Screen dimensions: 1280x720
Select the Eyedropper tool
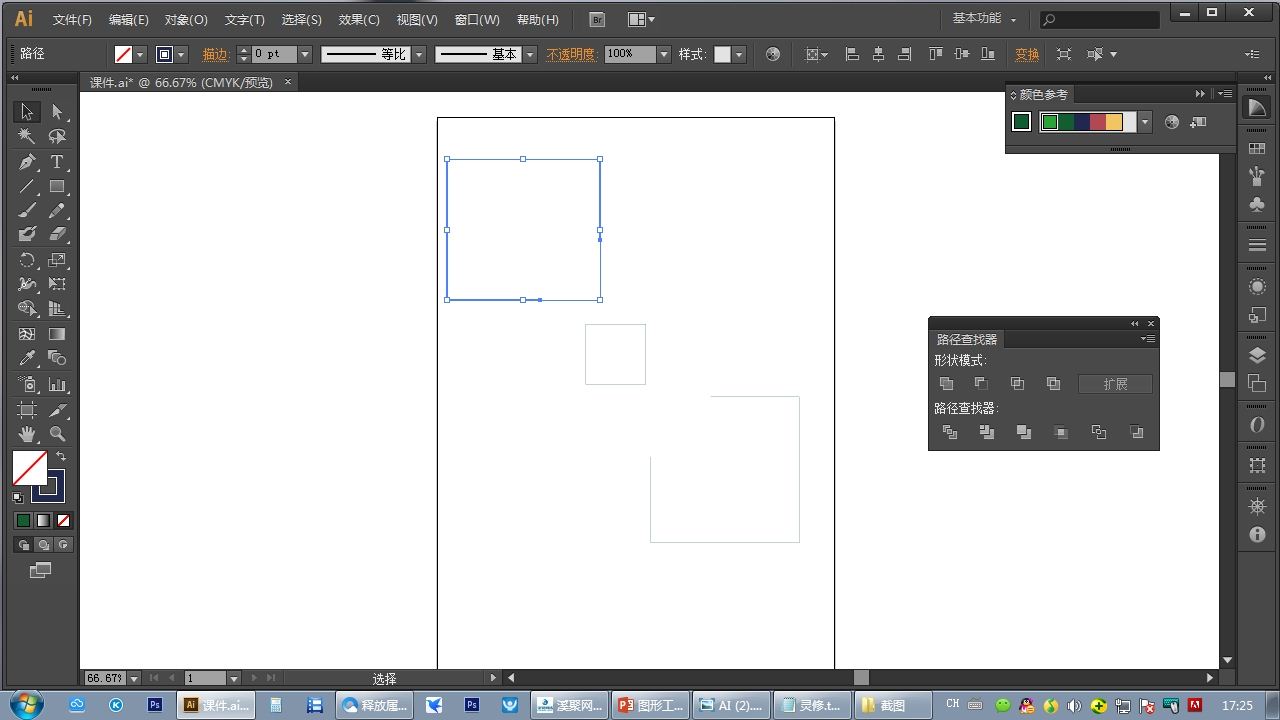tap(27, 359)
